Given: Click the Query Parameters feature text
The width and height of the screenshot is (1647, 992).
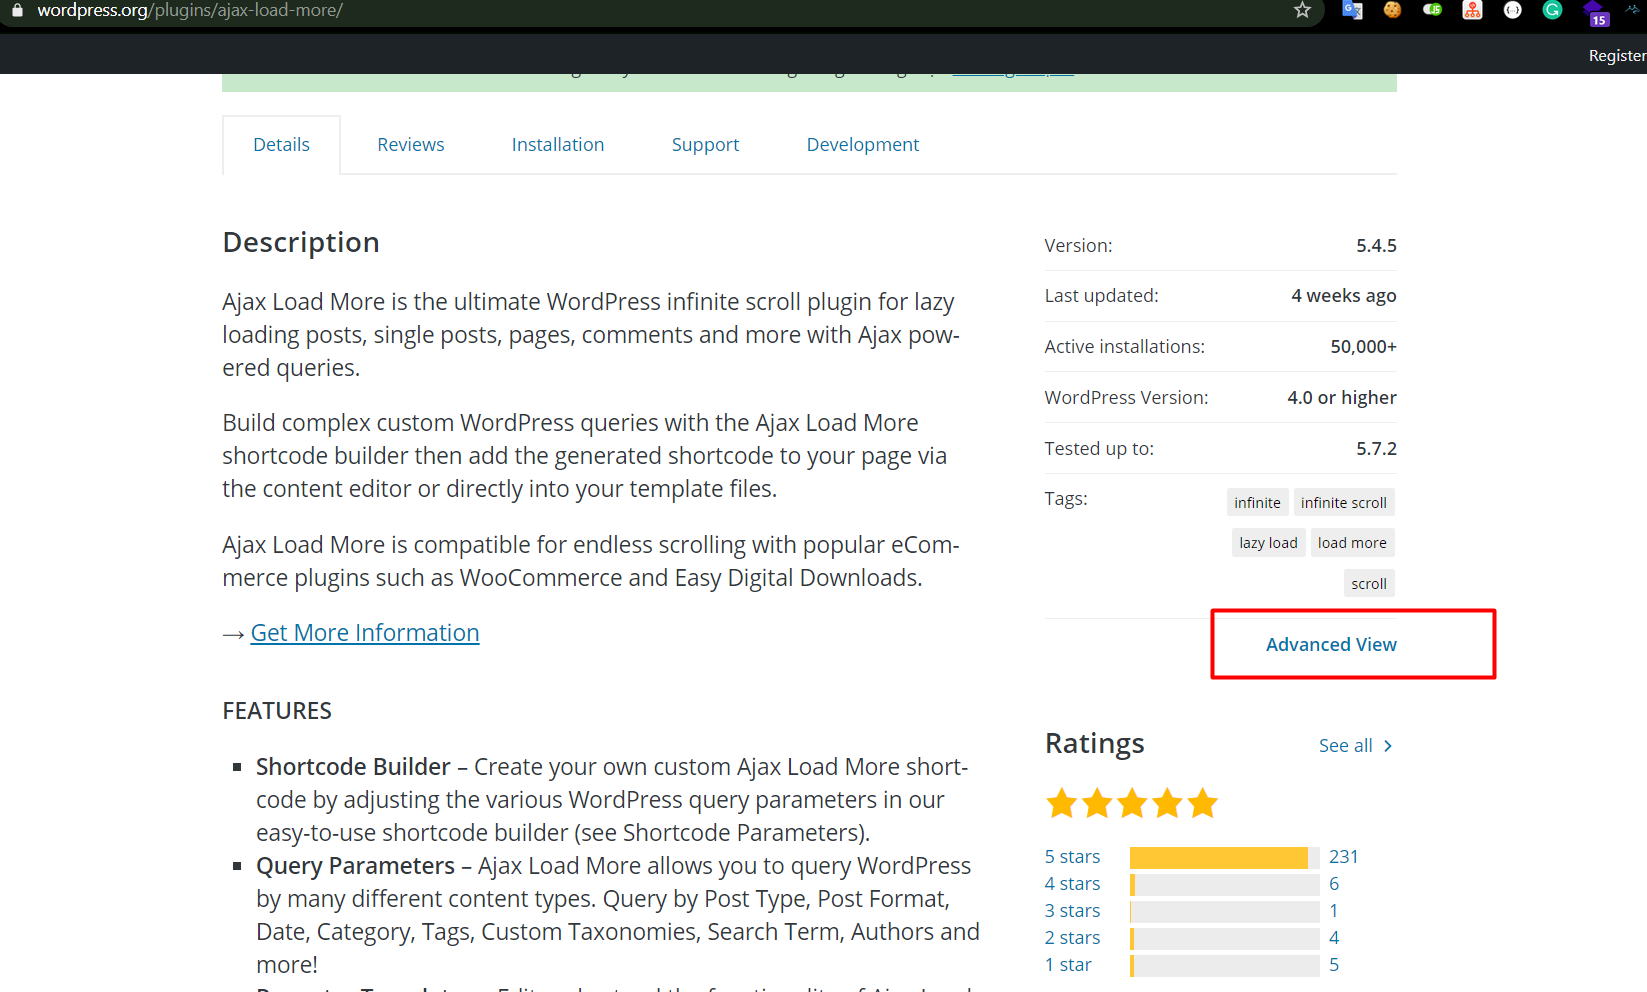Looking at the screenshot, I should [355, 866].
